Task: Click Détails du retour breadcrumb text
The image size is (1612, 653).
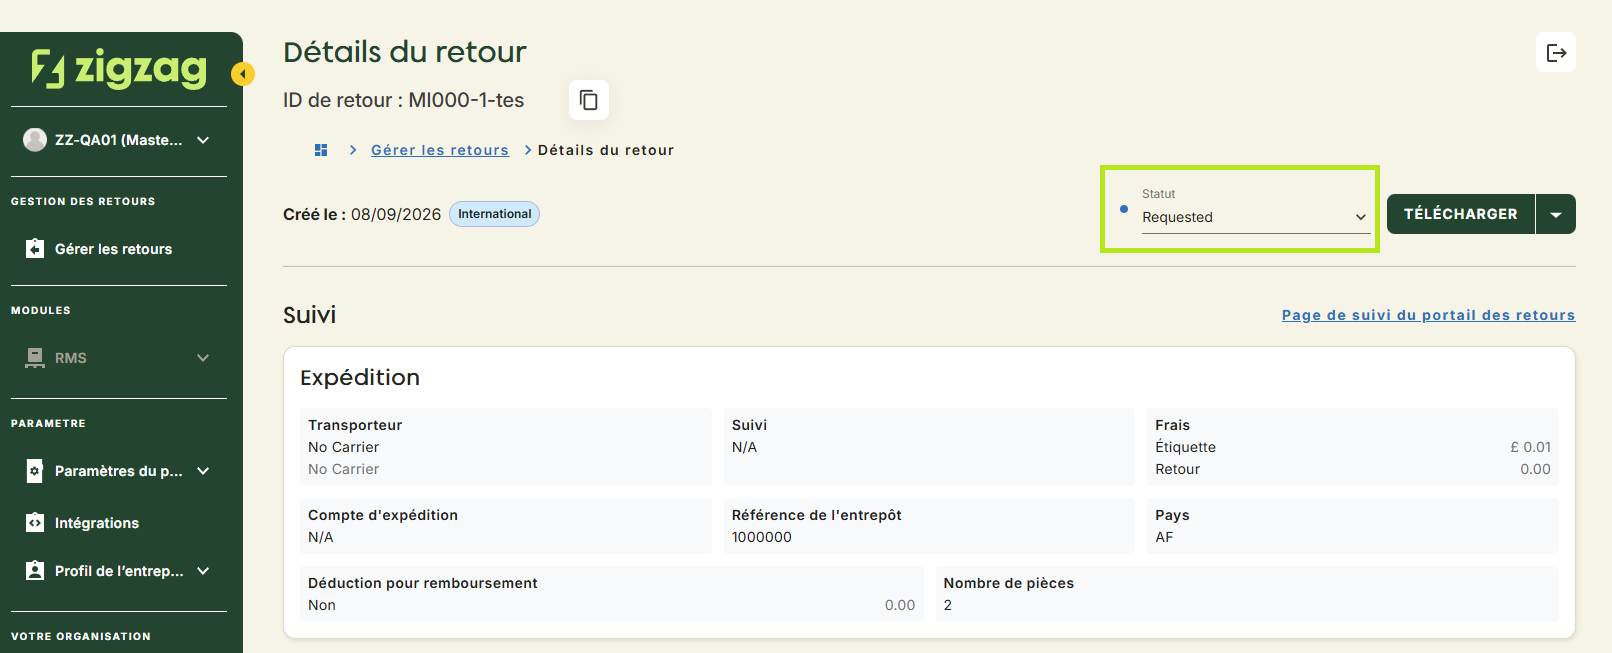Action: (606, 150)
